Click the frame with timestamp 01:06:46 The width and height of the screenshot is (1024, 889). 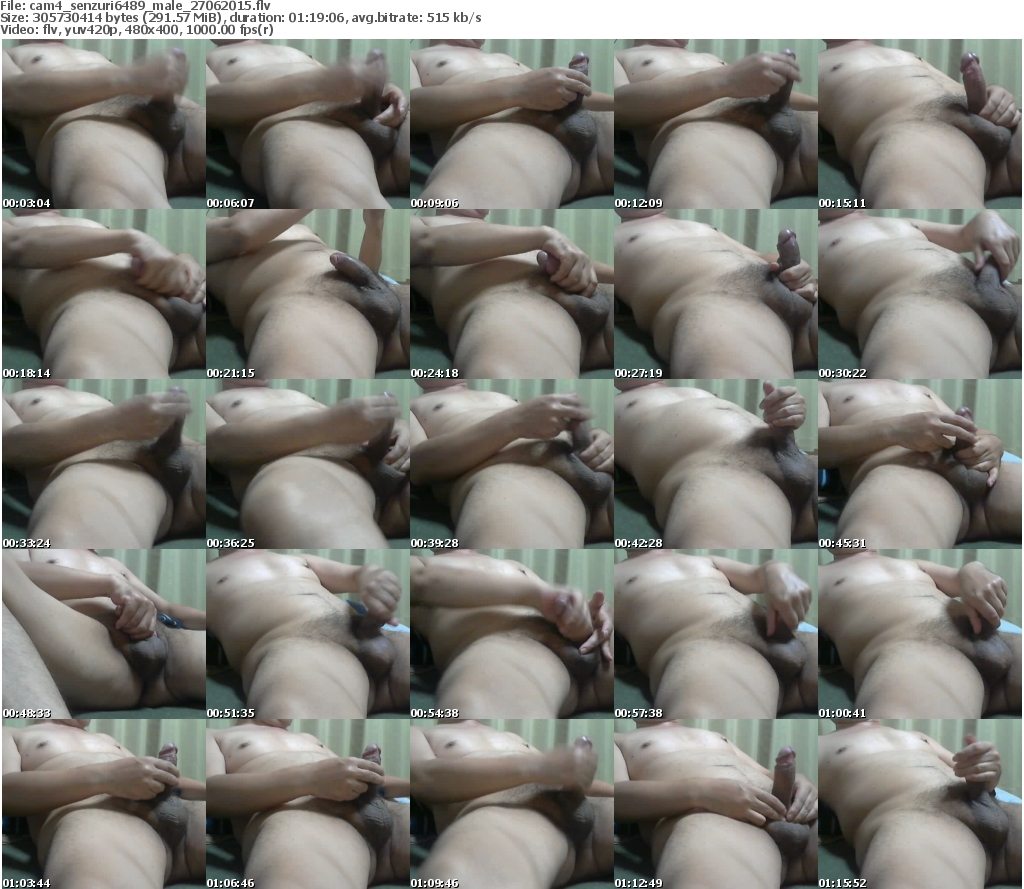click(308, 804)
